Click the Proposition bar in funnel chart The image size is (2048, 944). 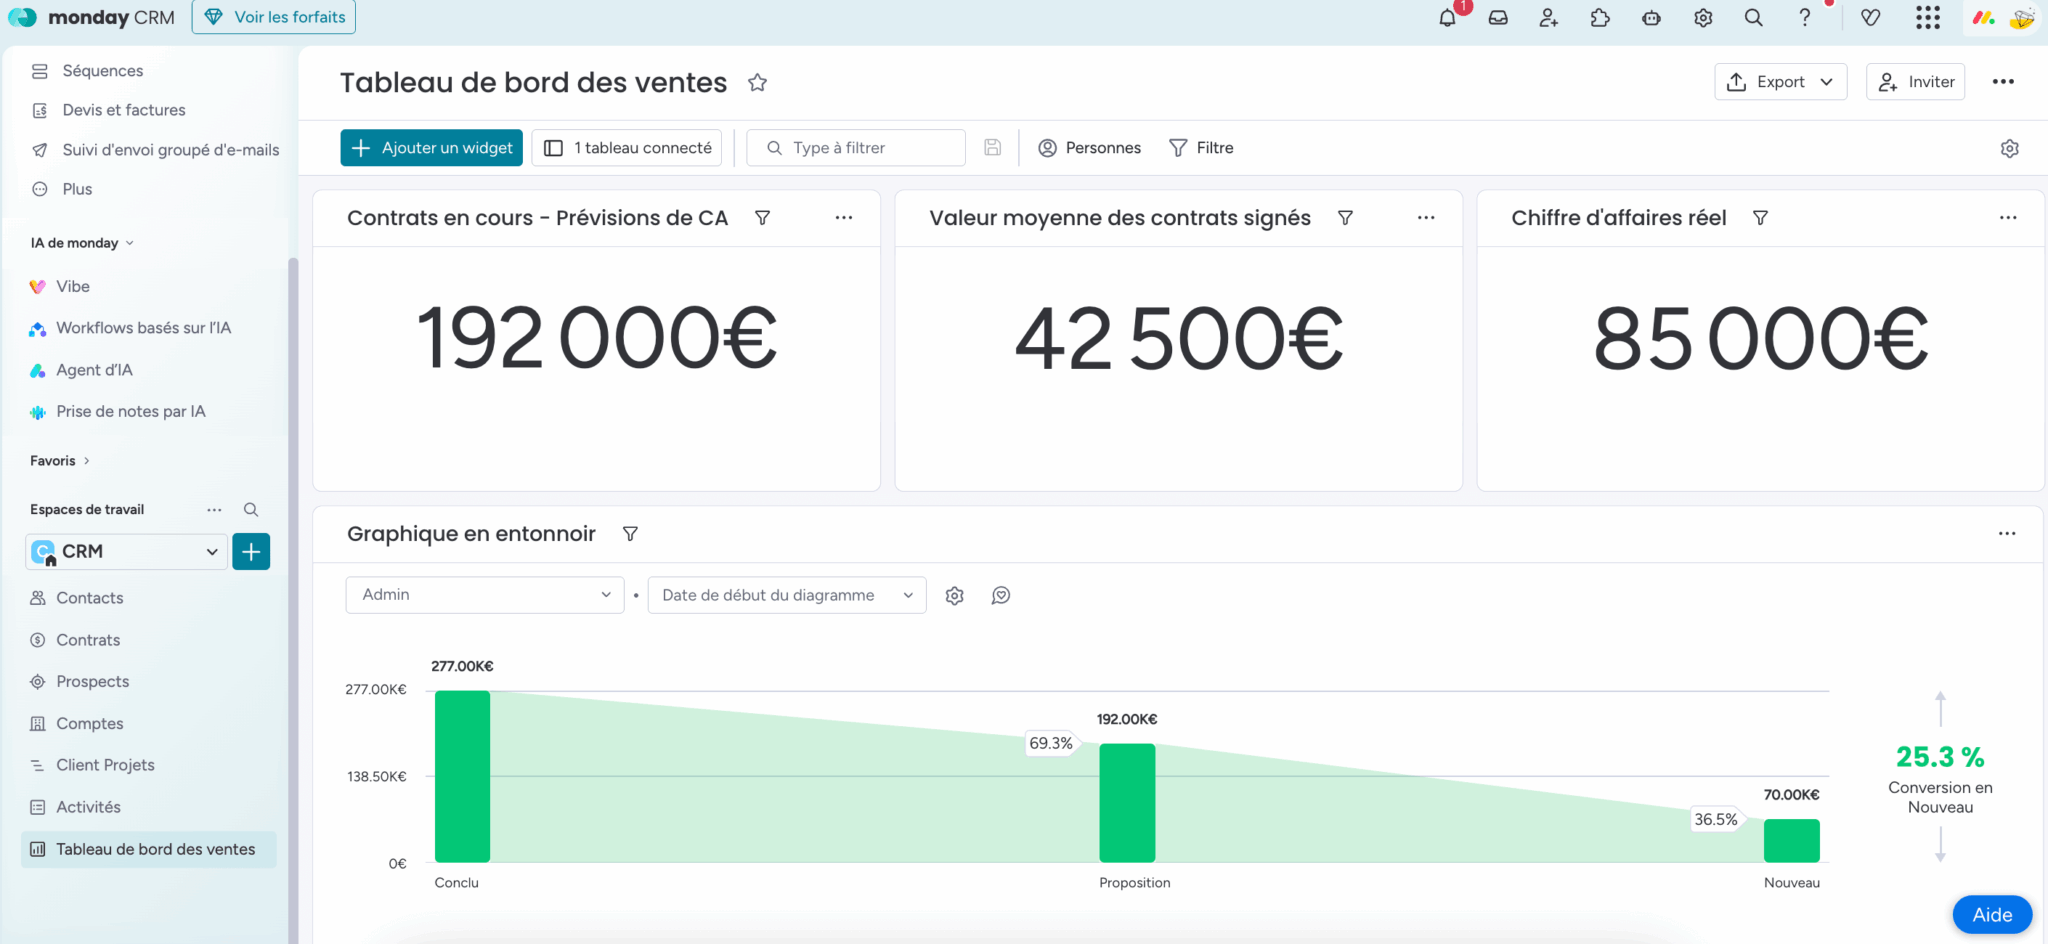click(1127, 802)
